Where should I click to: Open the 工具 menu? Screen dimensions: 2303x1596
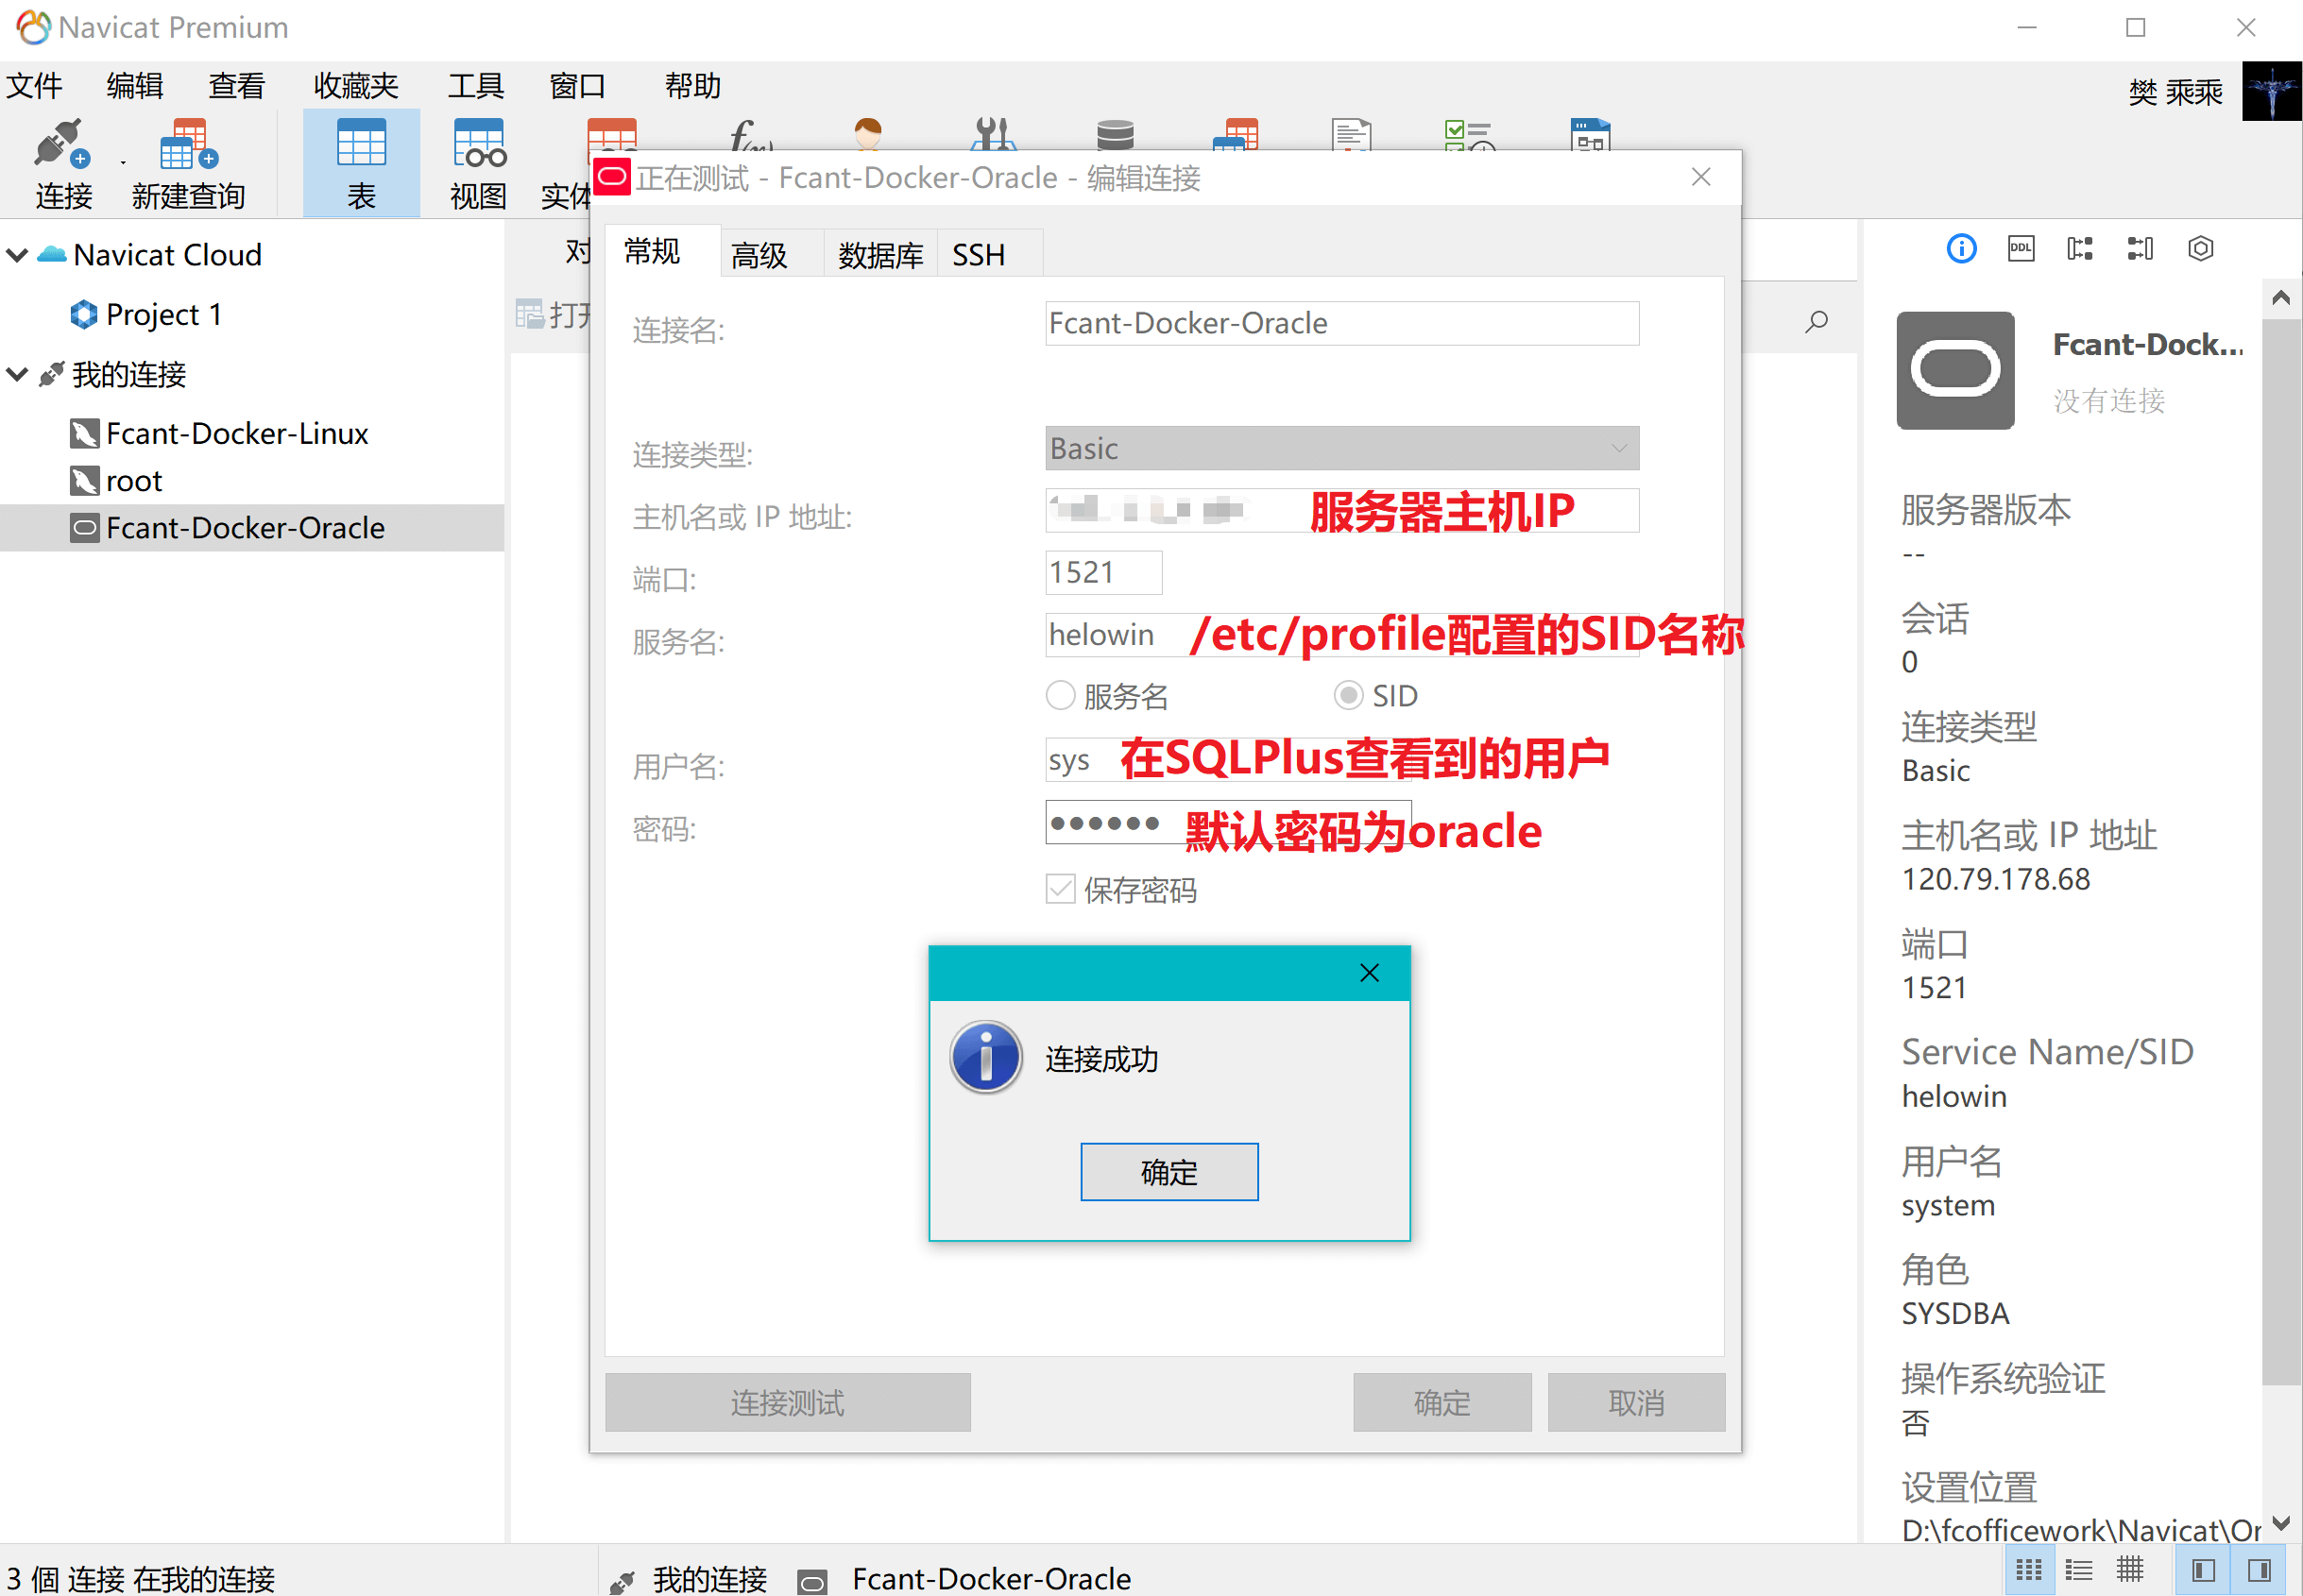[475, 86]
